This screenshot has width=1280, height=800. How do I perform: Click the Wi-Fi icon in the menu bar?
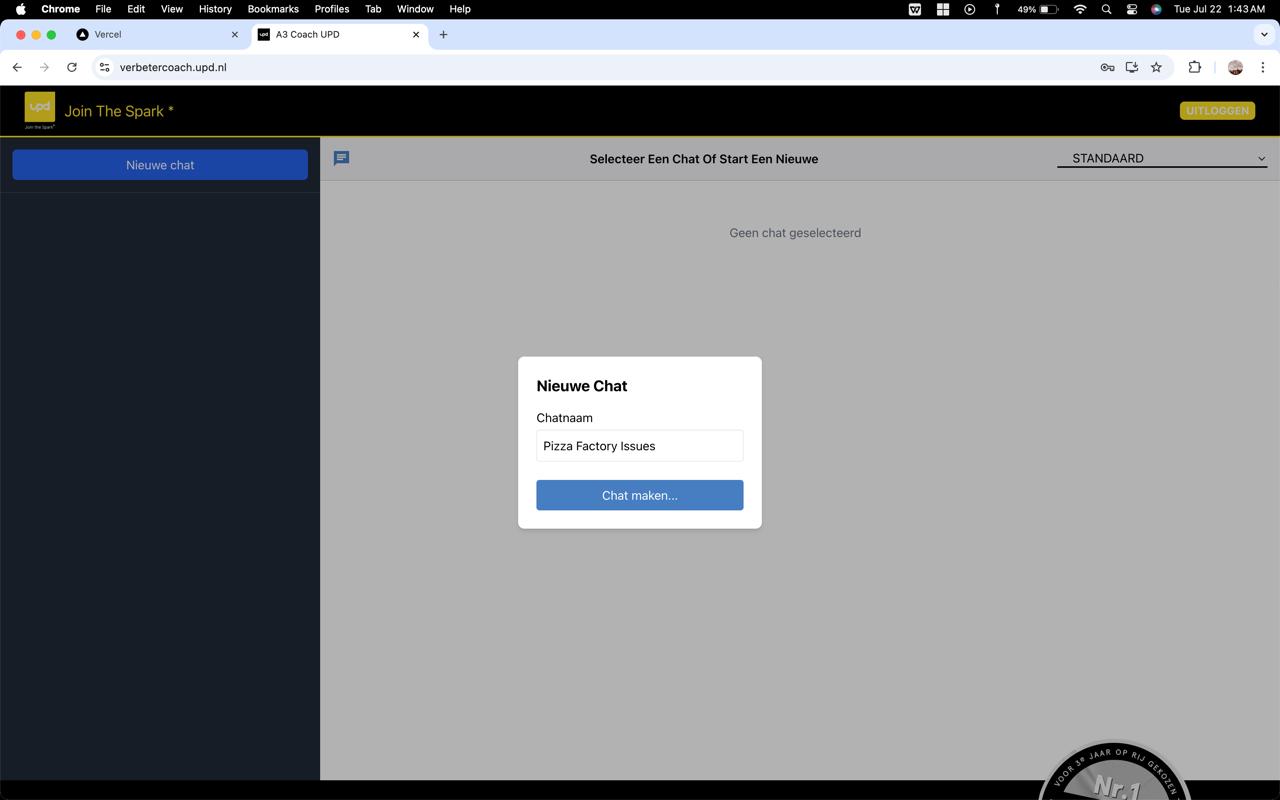pos(1080,9)
